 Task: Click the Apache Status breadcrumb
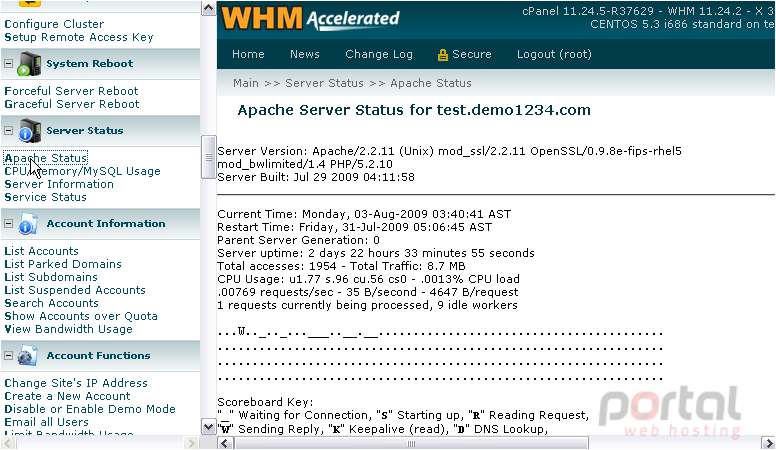(431, 83)
